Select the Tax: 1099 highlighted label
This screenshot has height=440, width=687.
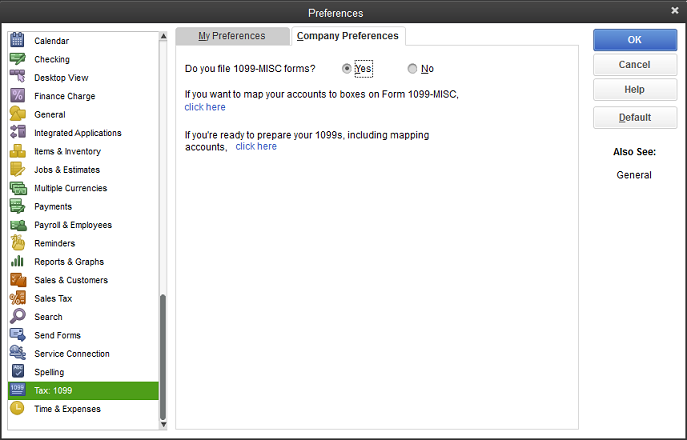pos(53,390)
